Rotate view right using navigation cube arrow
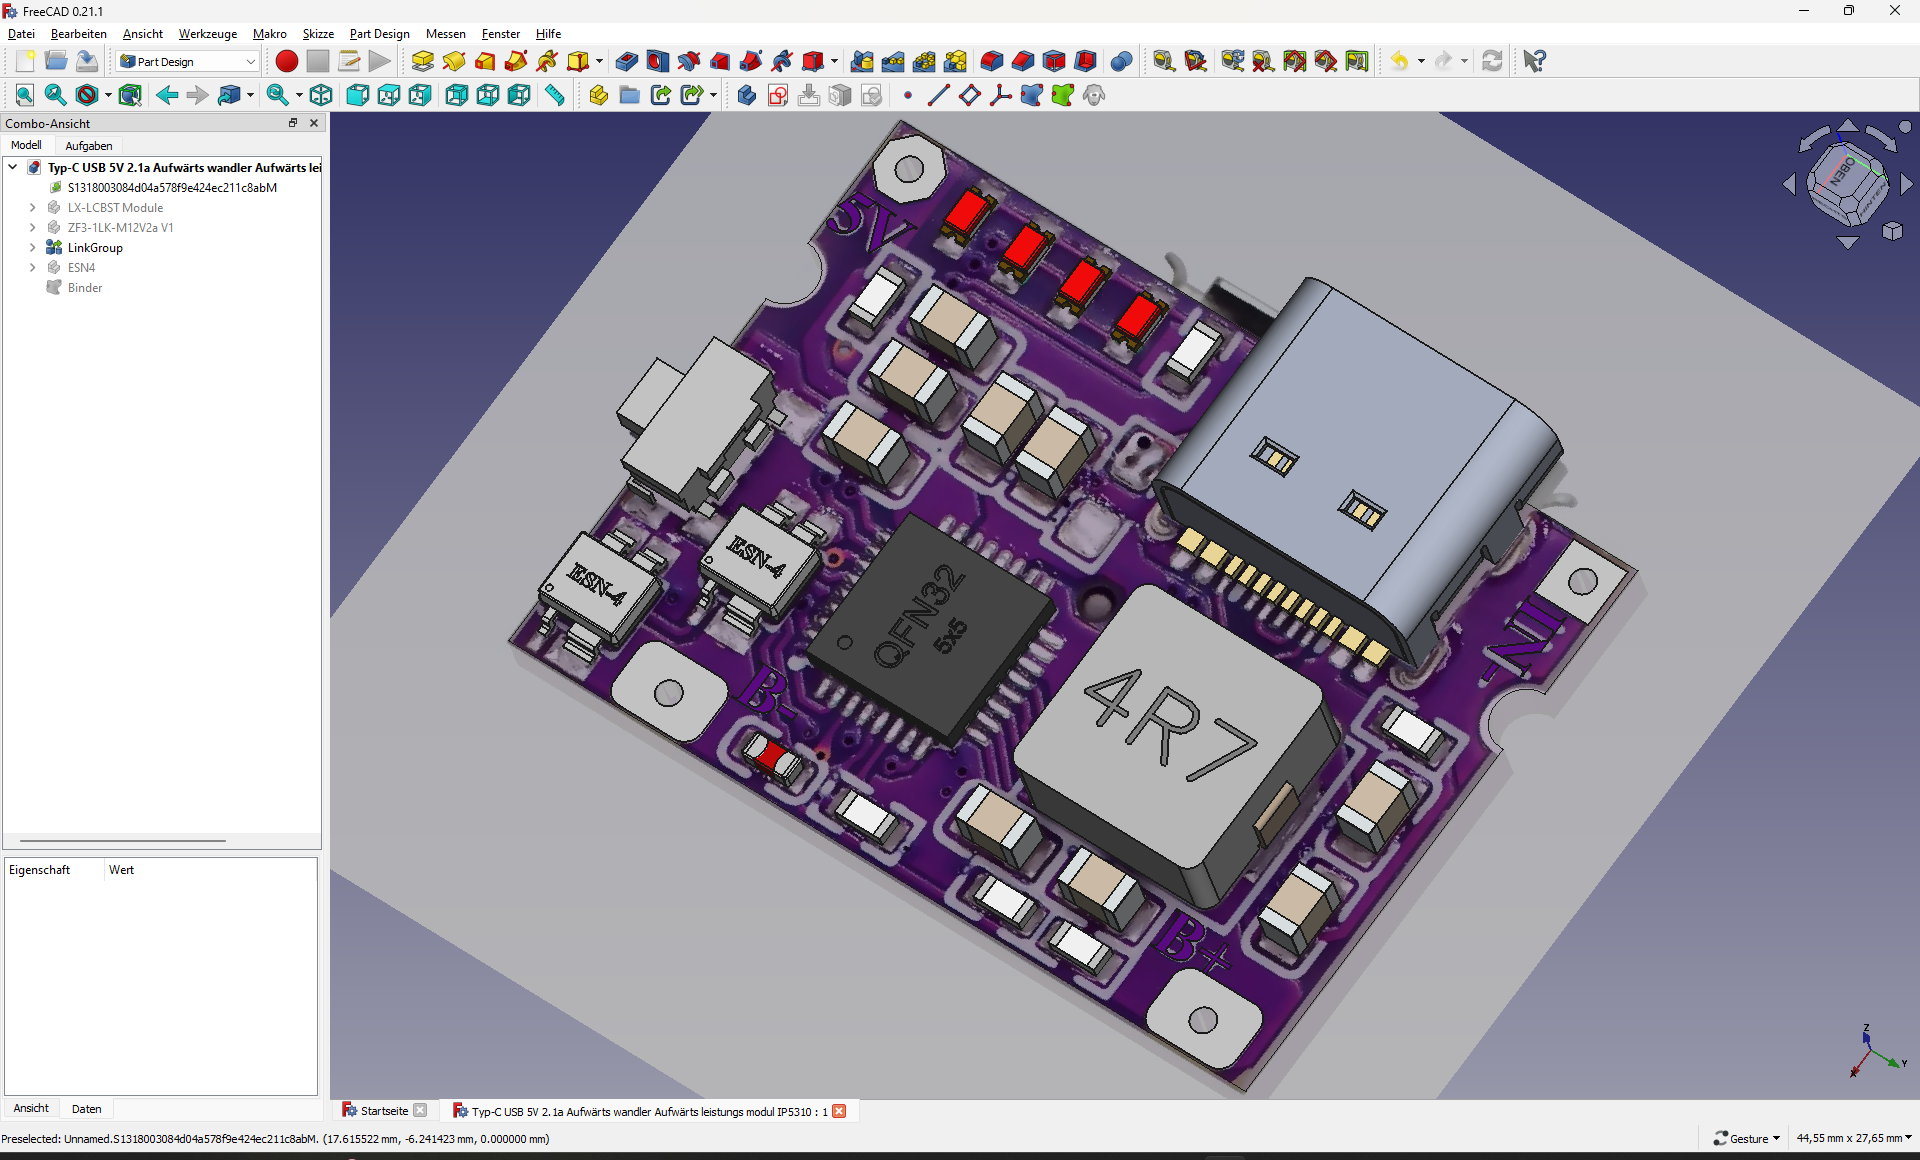The image size is (1920, 1160). 1906,184
